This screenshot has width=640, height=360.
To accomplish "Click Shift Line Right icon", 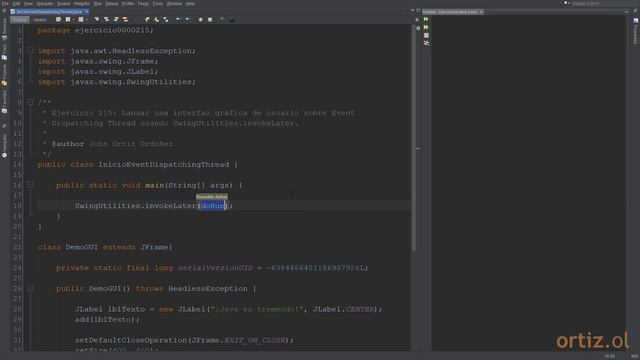I will tap(187, 19).
